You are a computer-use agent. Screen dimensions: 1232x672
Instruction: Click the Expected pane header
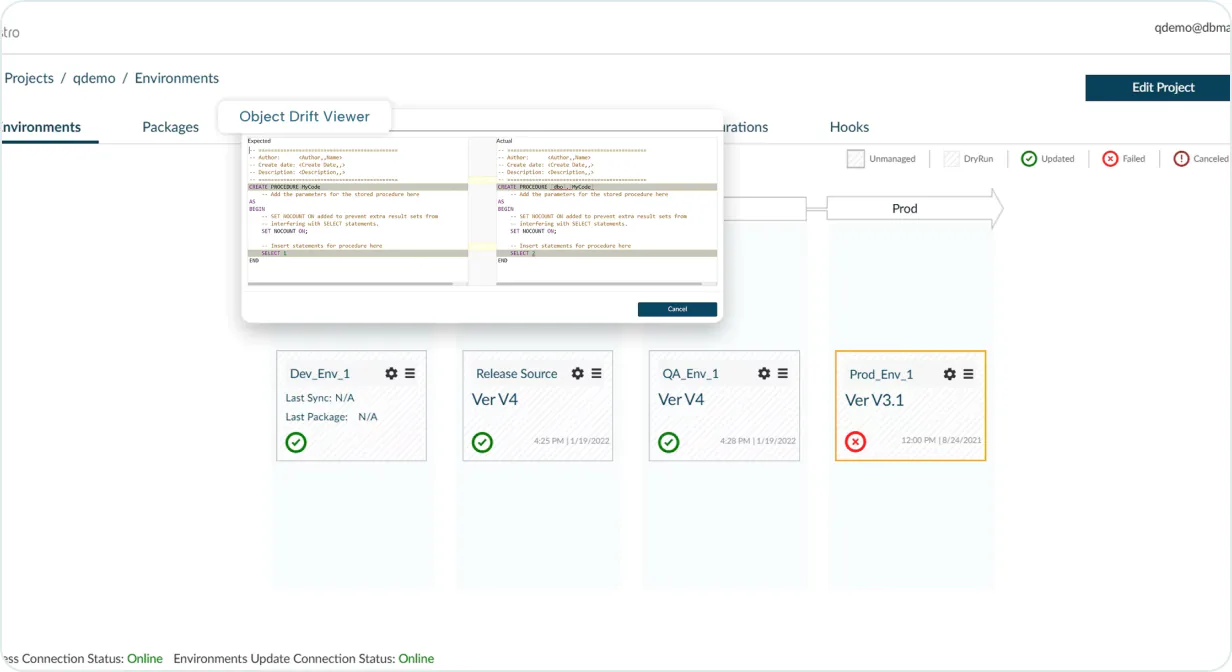point(259,141)
